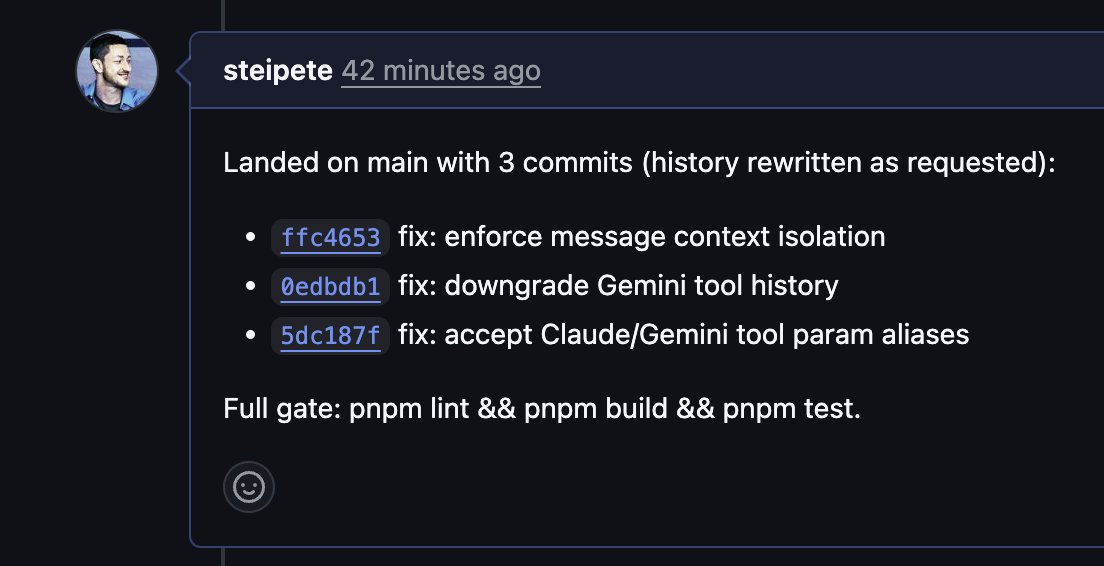Image resolution: width=1104 pixels, height=566 pixels.
Task: Click the "(history rewritten as requested)" phrase
Action: [x=848, y=163]
